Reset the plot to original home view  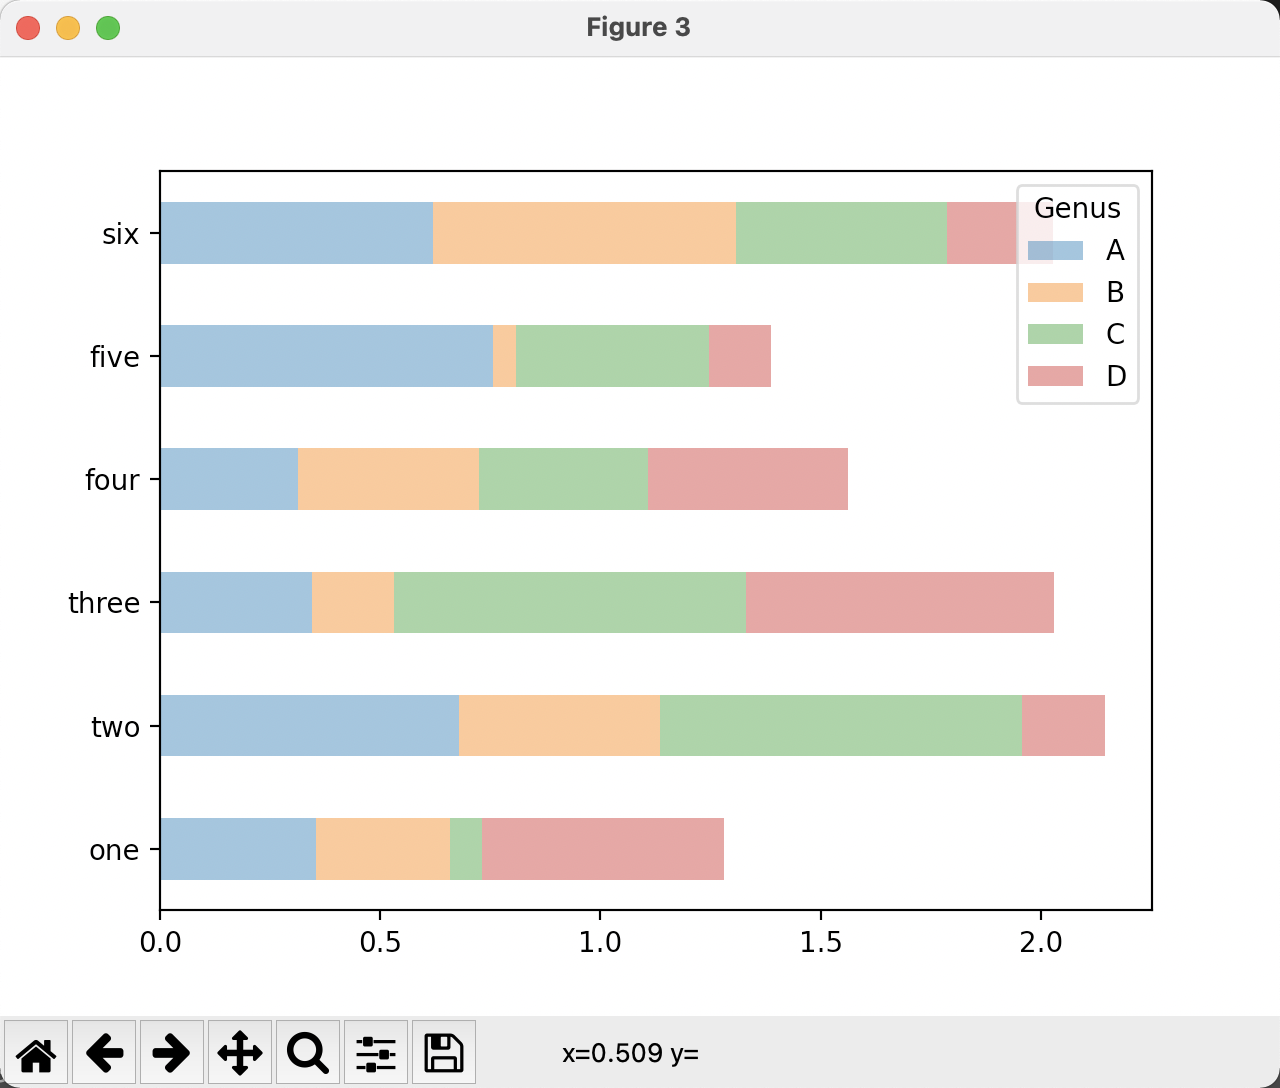(x=36, y=1052)
